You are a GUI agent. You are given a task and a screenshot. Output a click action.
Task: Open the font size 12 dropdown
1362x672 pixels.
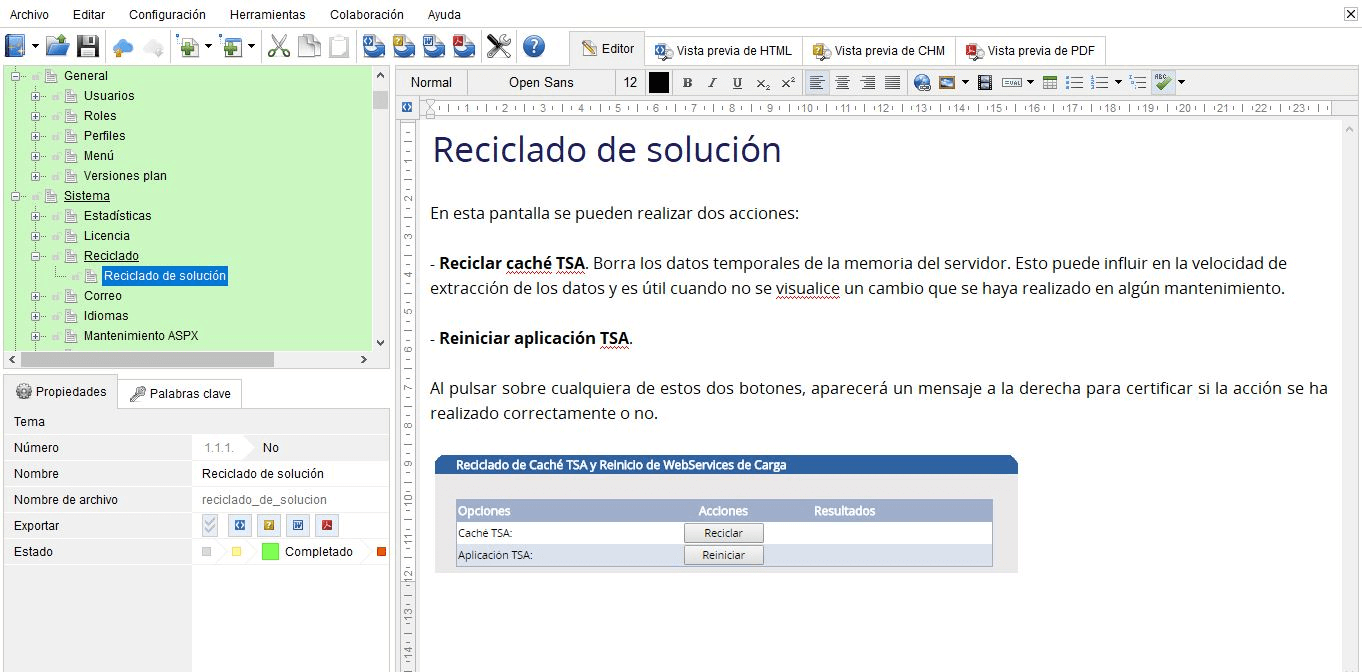tap(630, 83)
